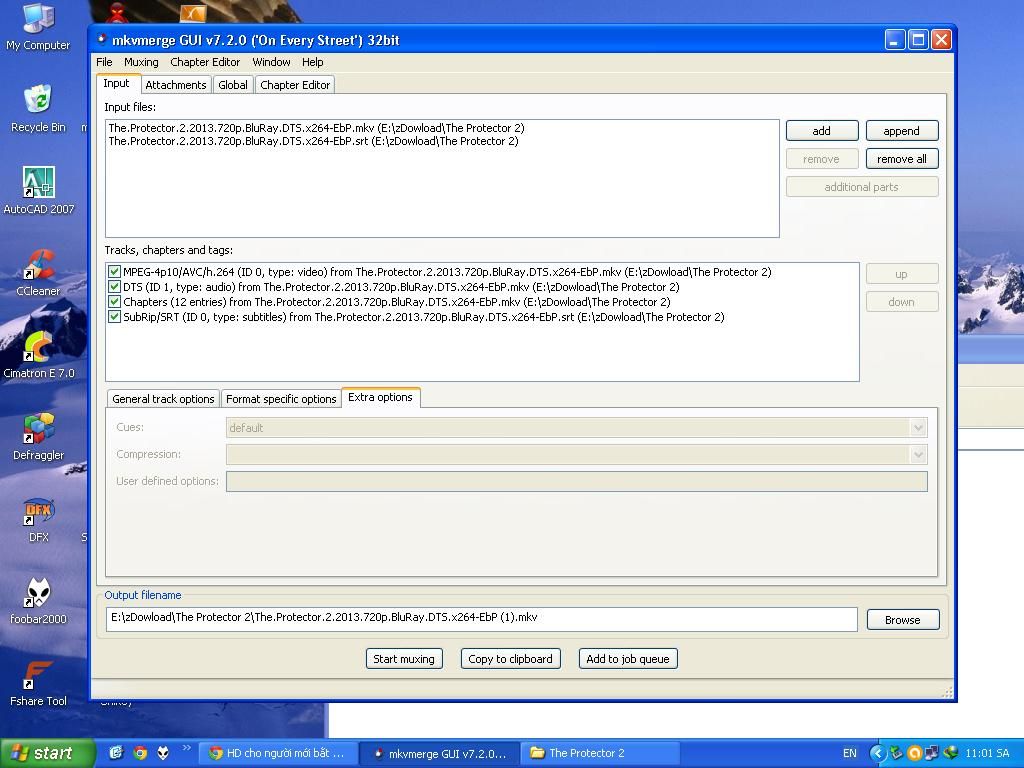
Task: Open the Chapter Editor menu
Action: point(205,62)
